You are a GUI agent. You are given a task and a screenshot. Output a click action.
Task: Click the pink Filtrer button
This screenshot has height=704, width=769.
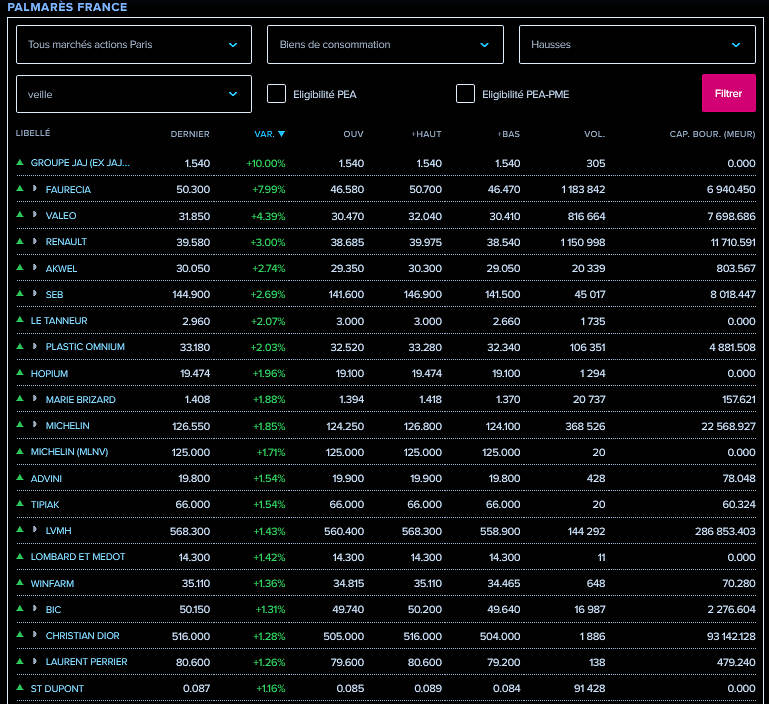pos(729,93)
